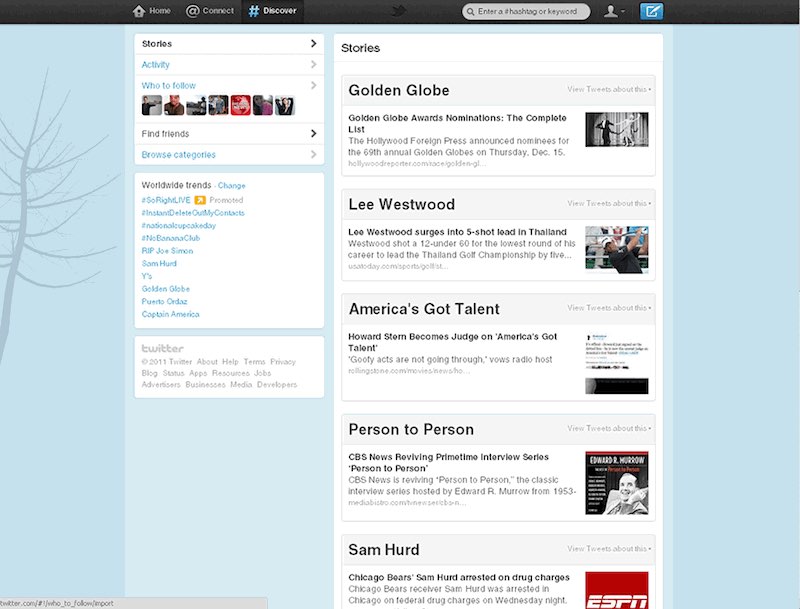Image resolution: width=800 pixels, height=609 pixels.
Task: Open Lee Westwood surges headline
Action: point(457,232)
